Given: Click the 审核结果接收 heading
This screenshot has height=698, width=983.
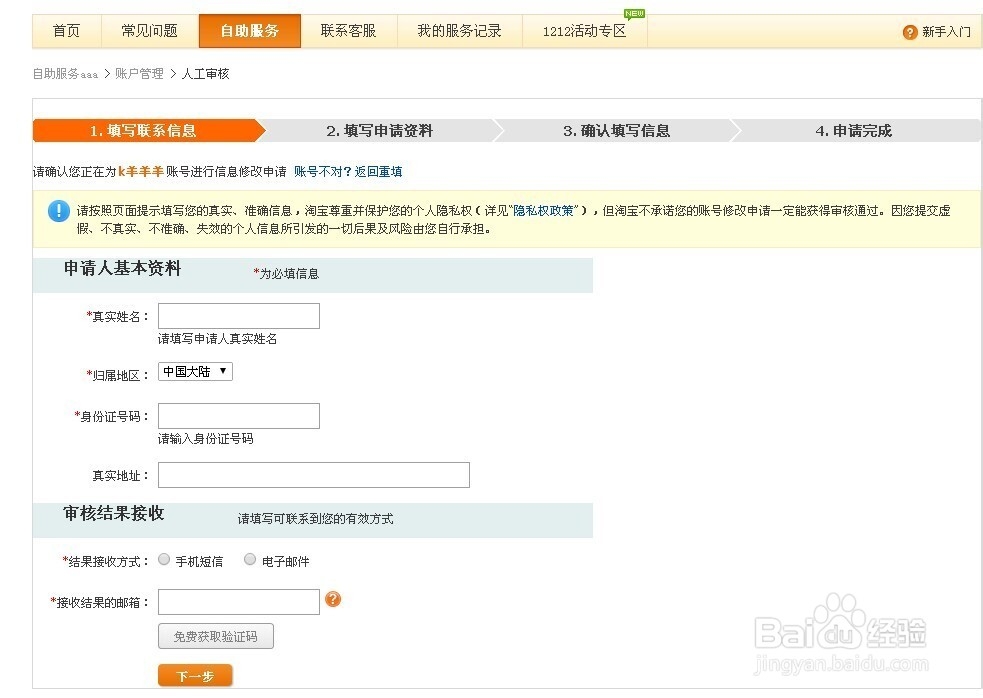Looking at the screenshot, I should [x=113, y=514].
